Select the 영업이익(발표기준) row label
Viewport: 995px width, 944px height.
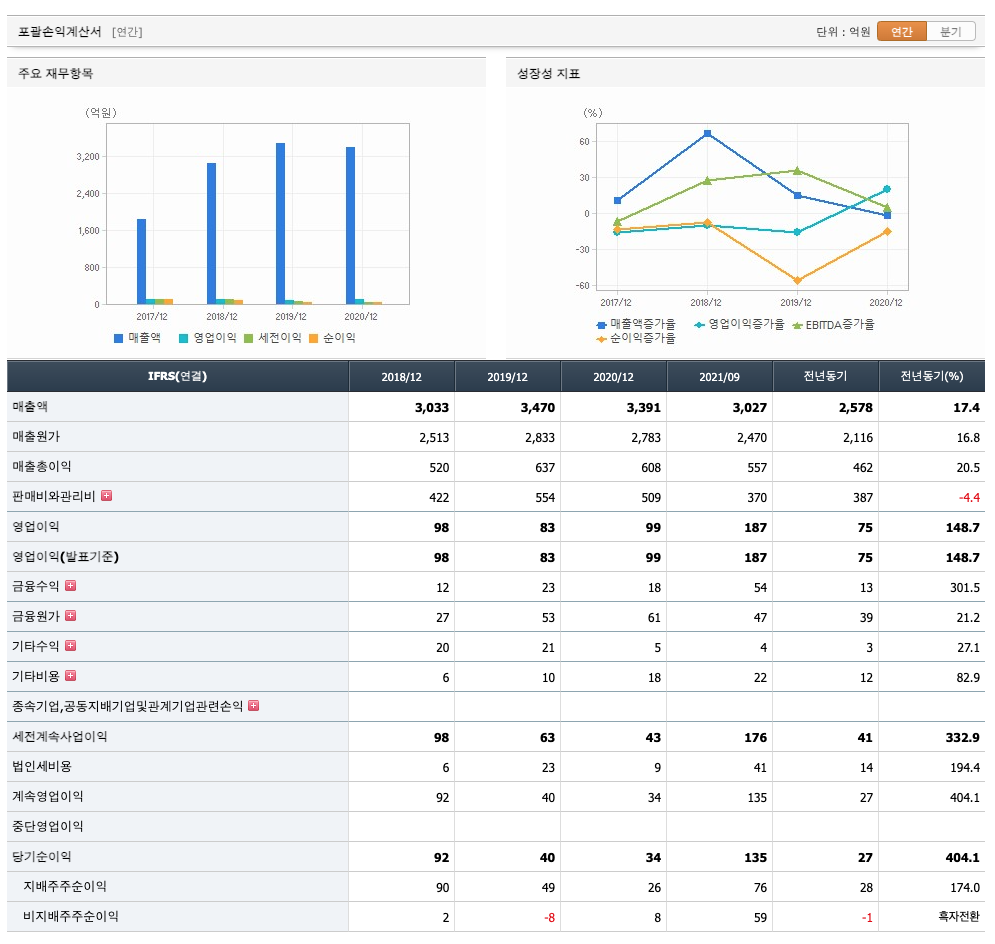tap(65, 556)
